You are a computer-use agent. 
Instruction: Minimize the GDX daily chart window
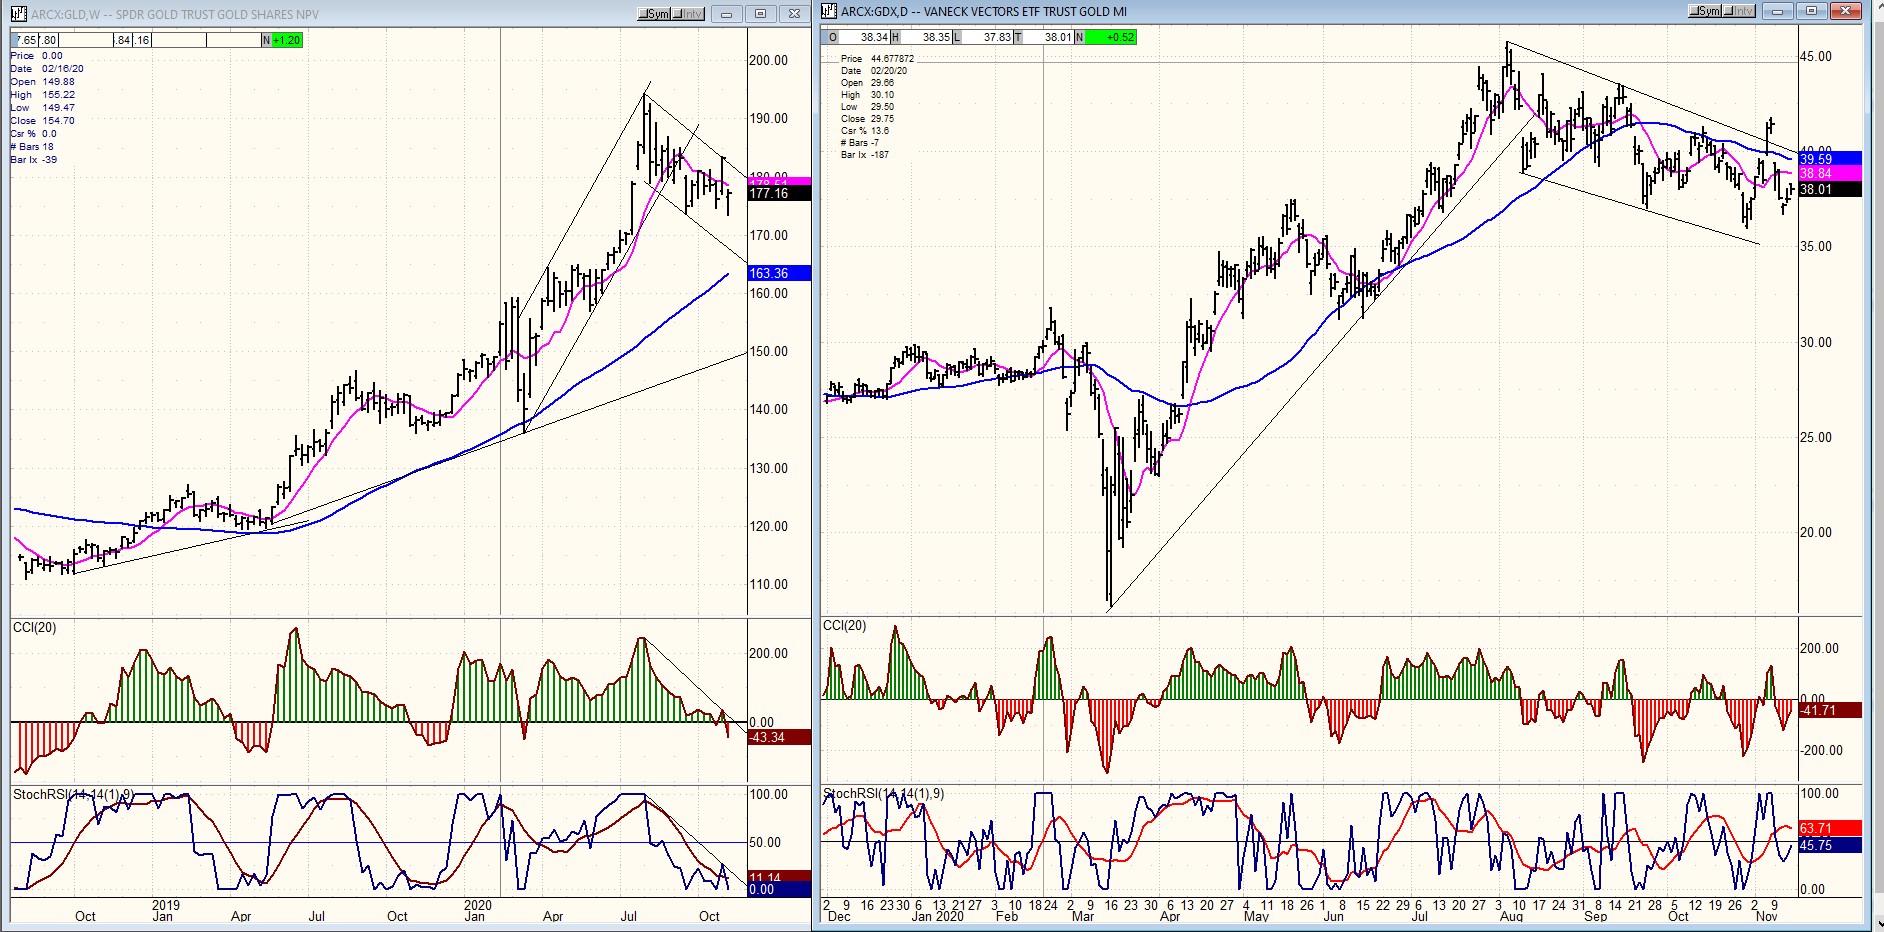(1778, 11)
